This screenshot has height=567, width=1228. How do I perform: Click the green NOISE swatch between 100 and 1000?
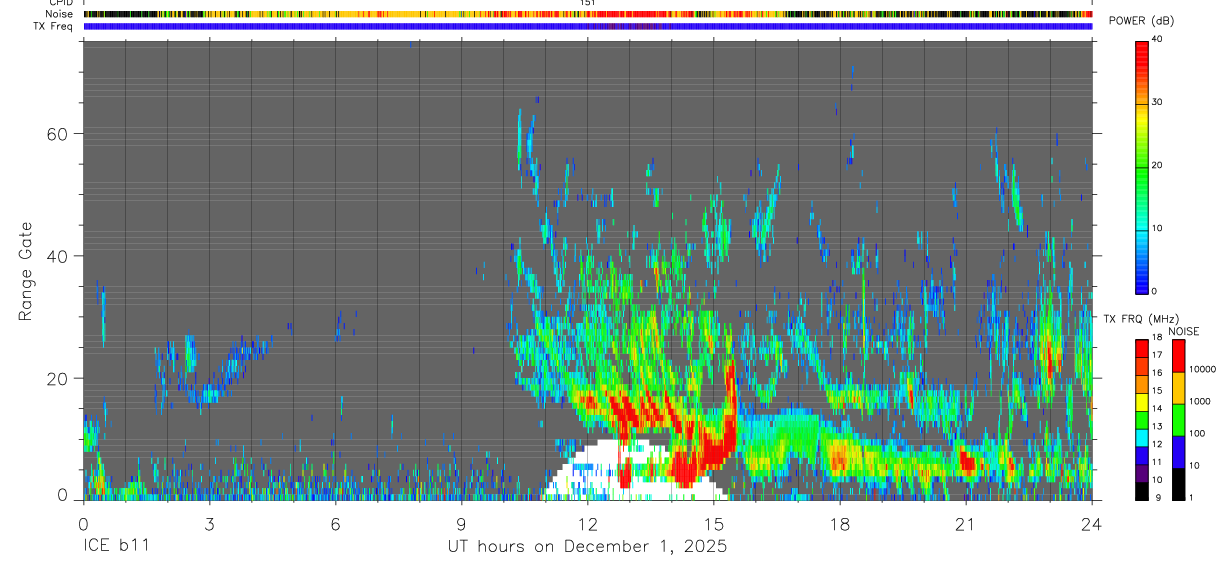1178,420
